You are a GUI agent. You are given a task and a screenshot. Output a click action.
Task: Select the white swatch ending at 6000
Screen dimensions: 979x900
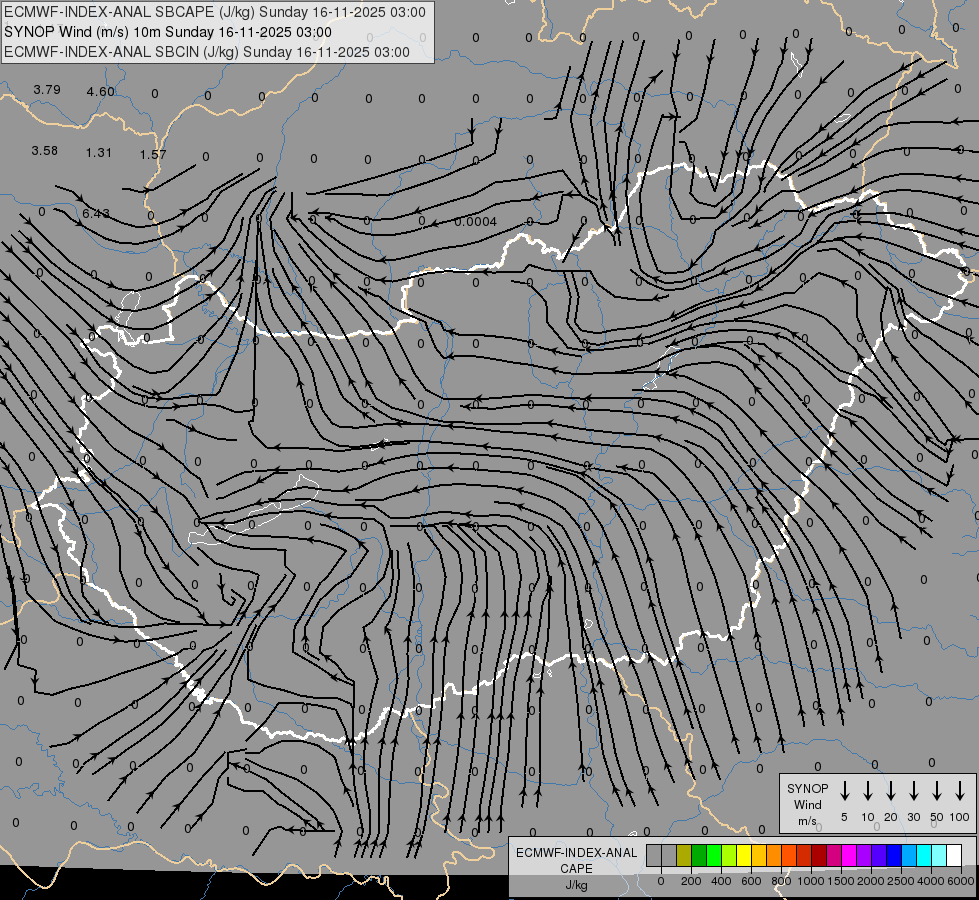pyautogui.click(x=955, y=856)
